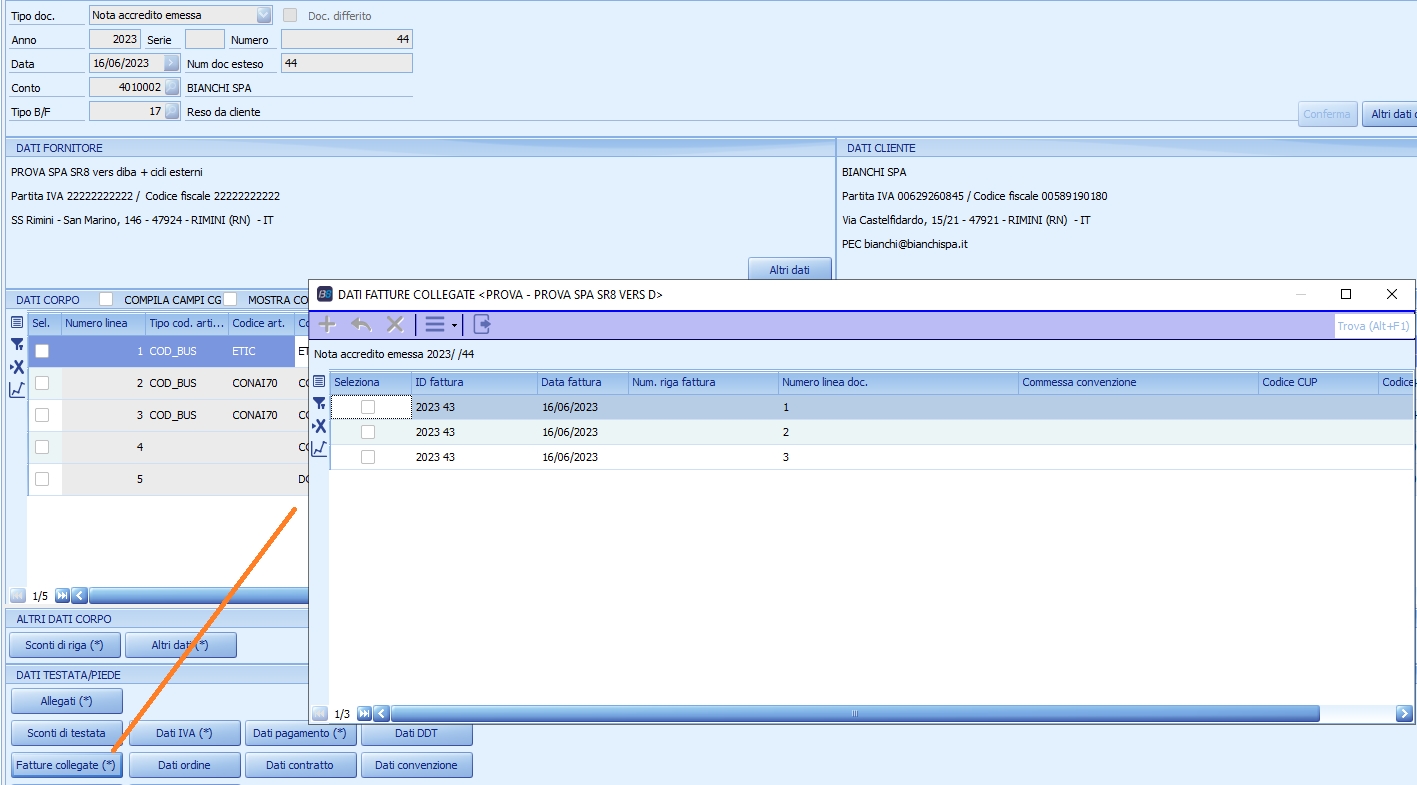Click the lookup button next to the Data field
Viewport: 1417px width, 785px height.
coord(172,63)
